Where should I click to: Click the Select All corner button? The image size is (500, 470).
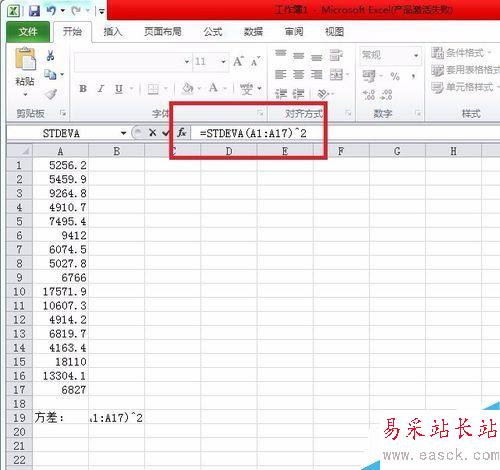coord(19,151)
